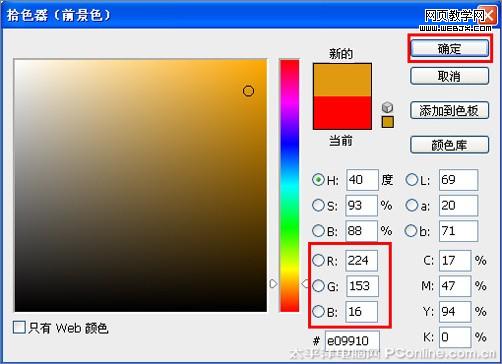The width and height of the screenshot is (502, 364).
Task: Click the 添加到色板 button
Action: pyautogui.click(x=449, y=110)
